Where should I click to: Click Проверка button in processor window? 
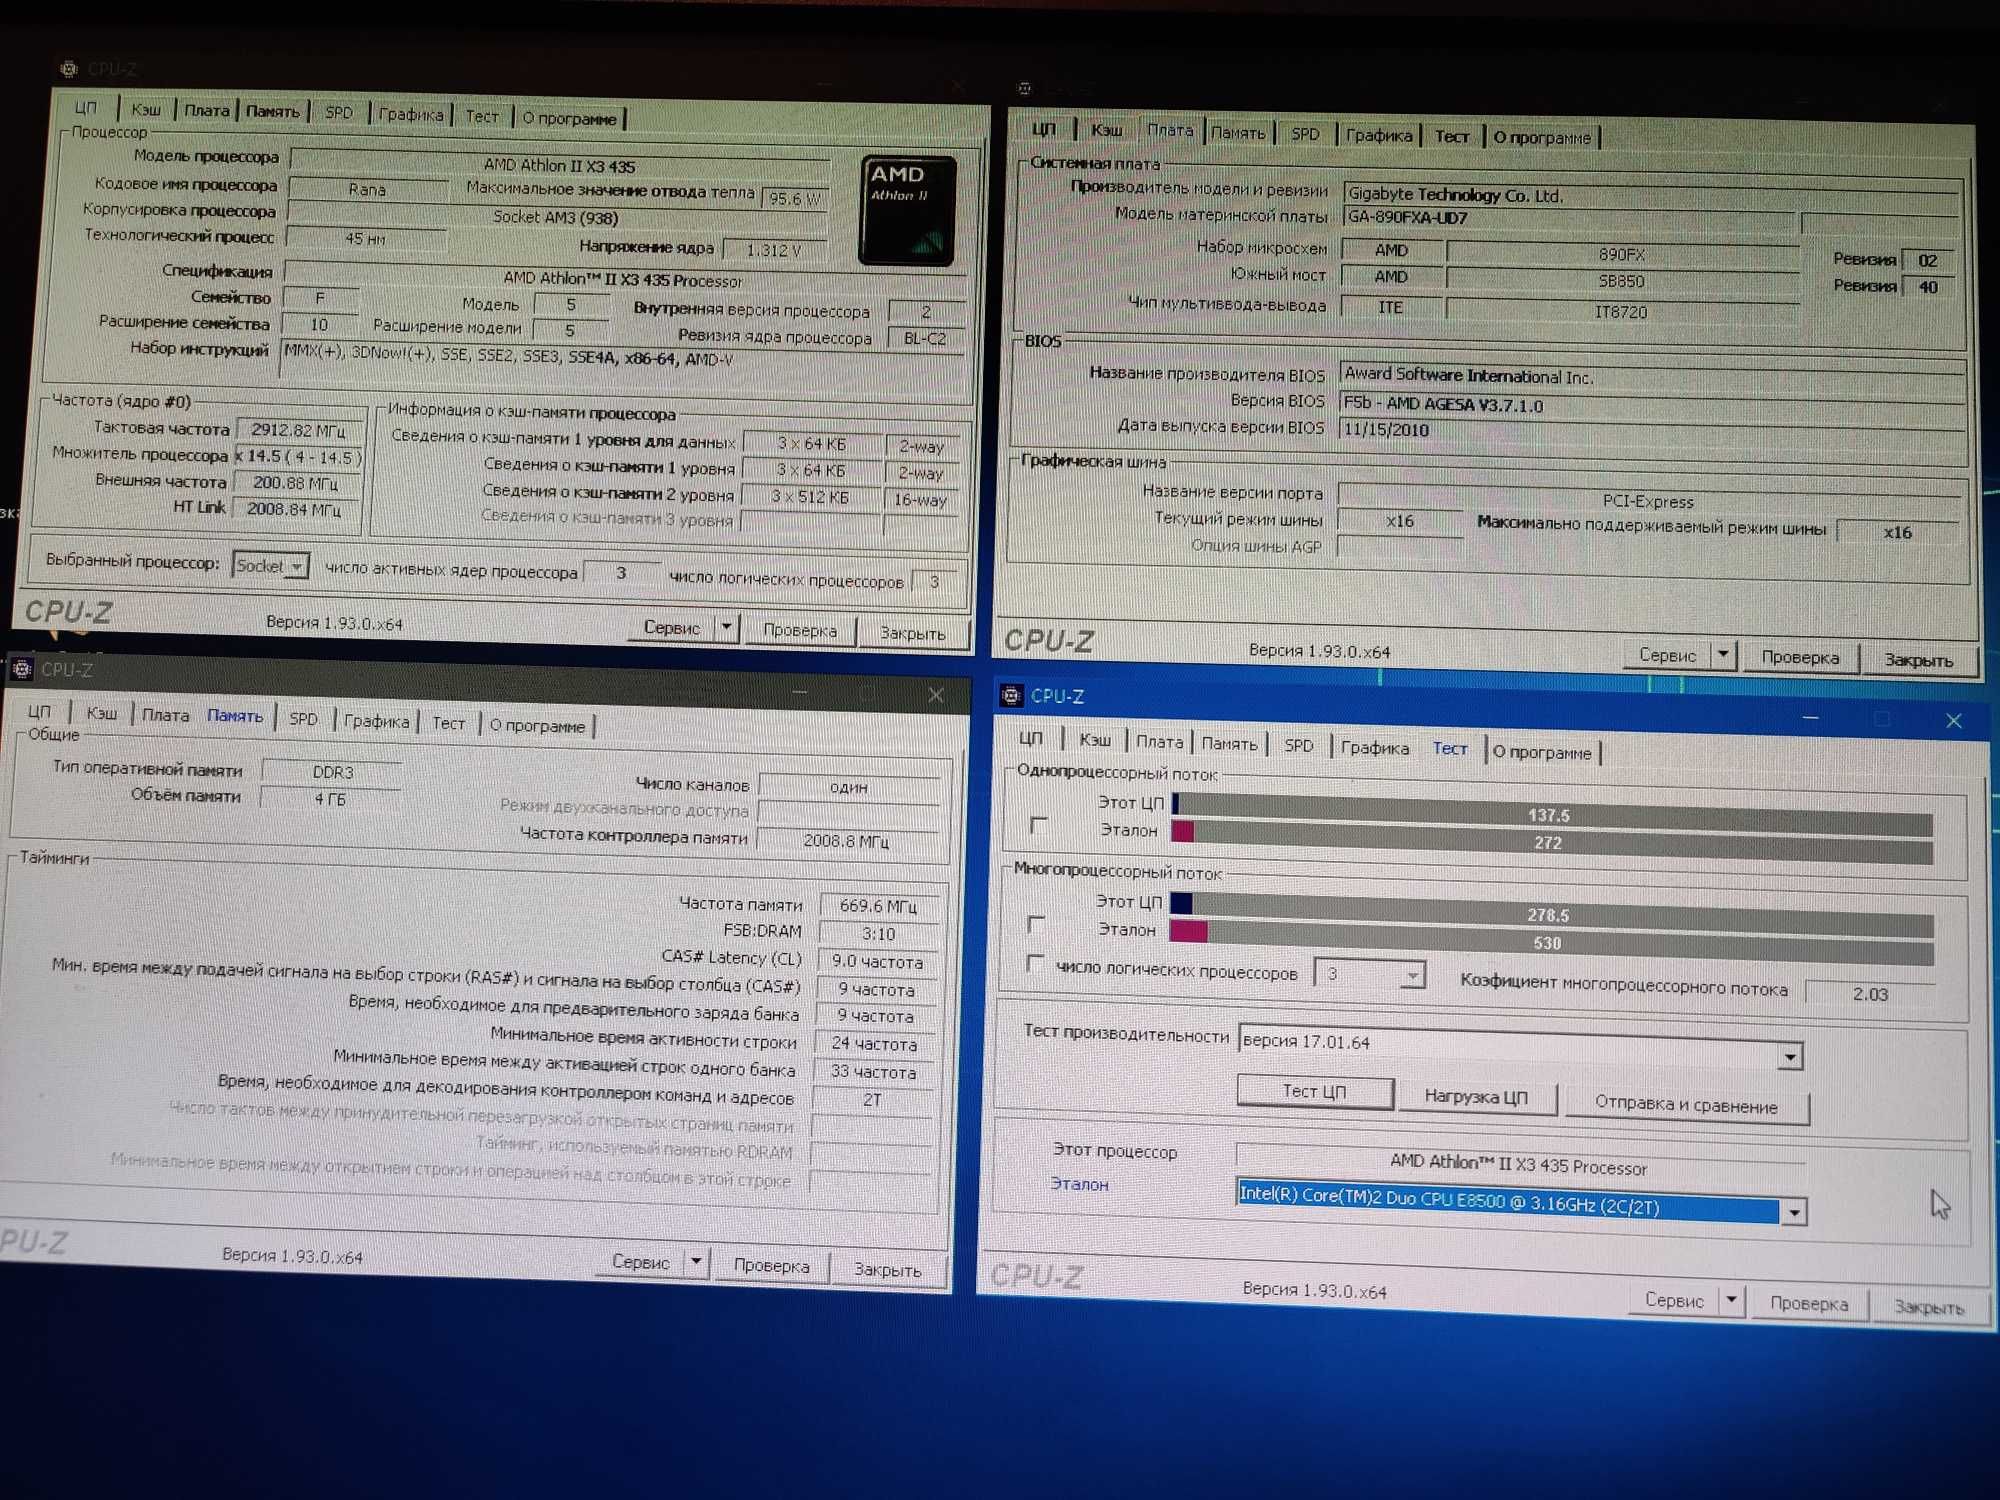point(799,630)
